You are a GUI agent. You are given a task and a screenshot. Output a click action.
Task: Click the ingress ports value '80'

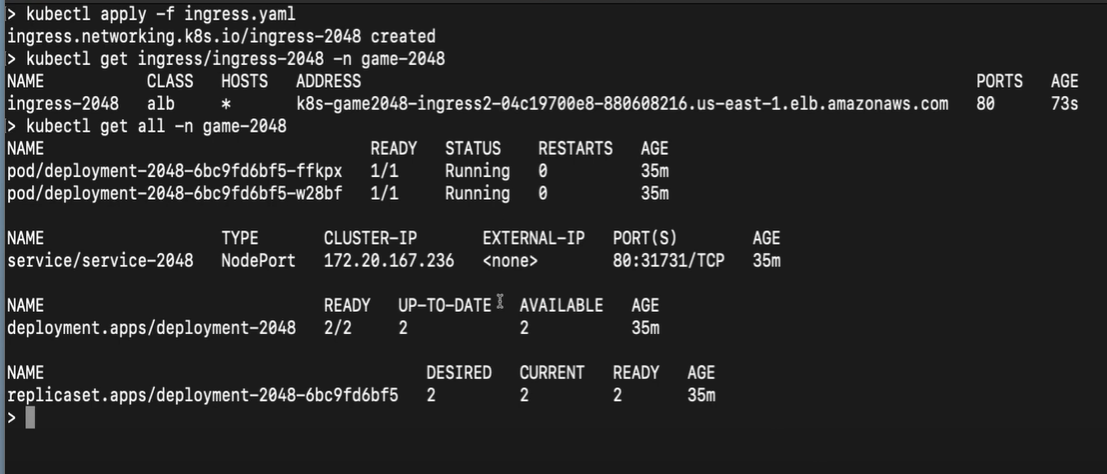[986, 105]
